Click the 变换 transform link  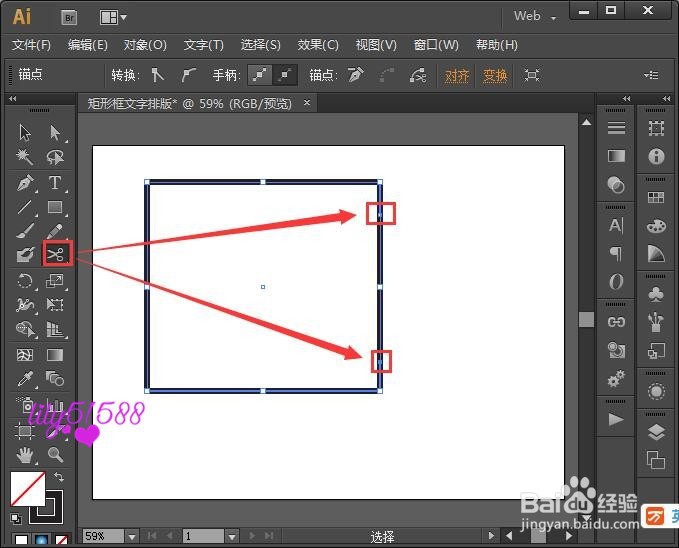495,76
